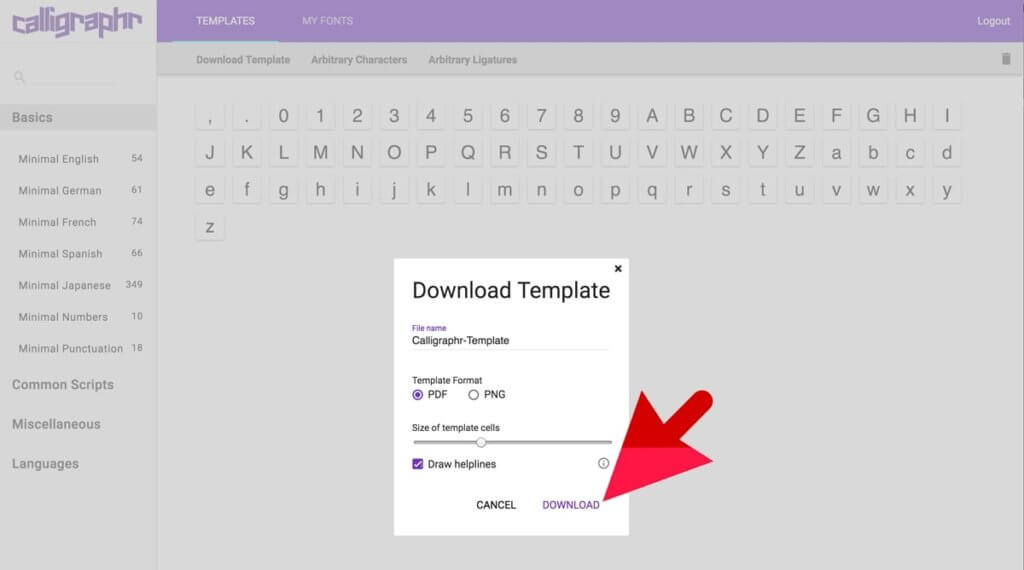Click the File name input field
The image size is (1024, 570).
click(511, 340)
